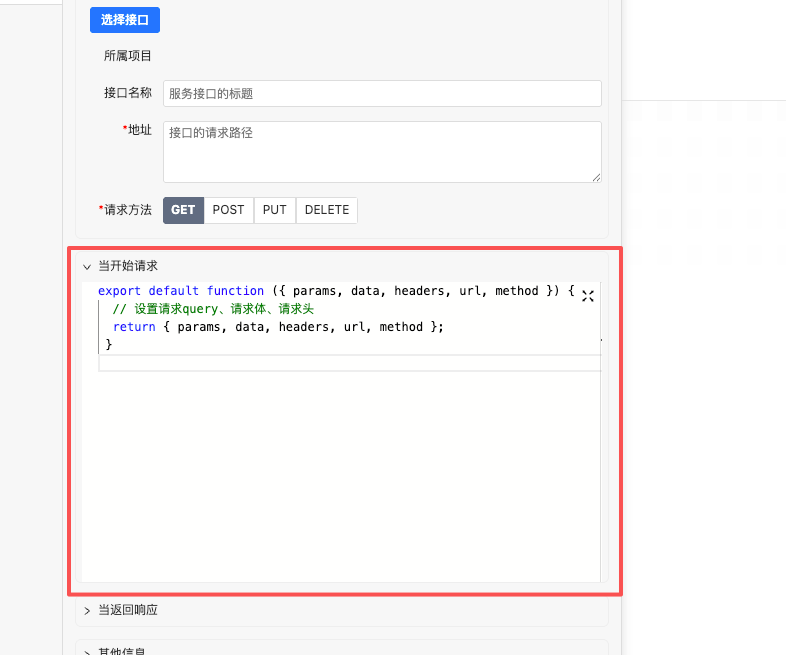Click the resize handle of the 地址 textarea

[x=596, y=177]
